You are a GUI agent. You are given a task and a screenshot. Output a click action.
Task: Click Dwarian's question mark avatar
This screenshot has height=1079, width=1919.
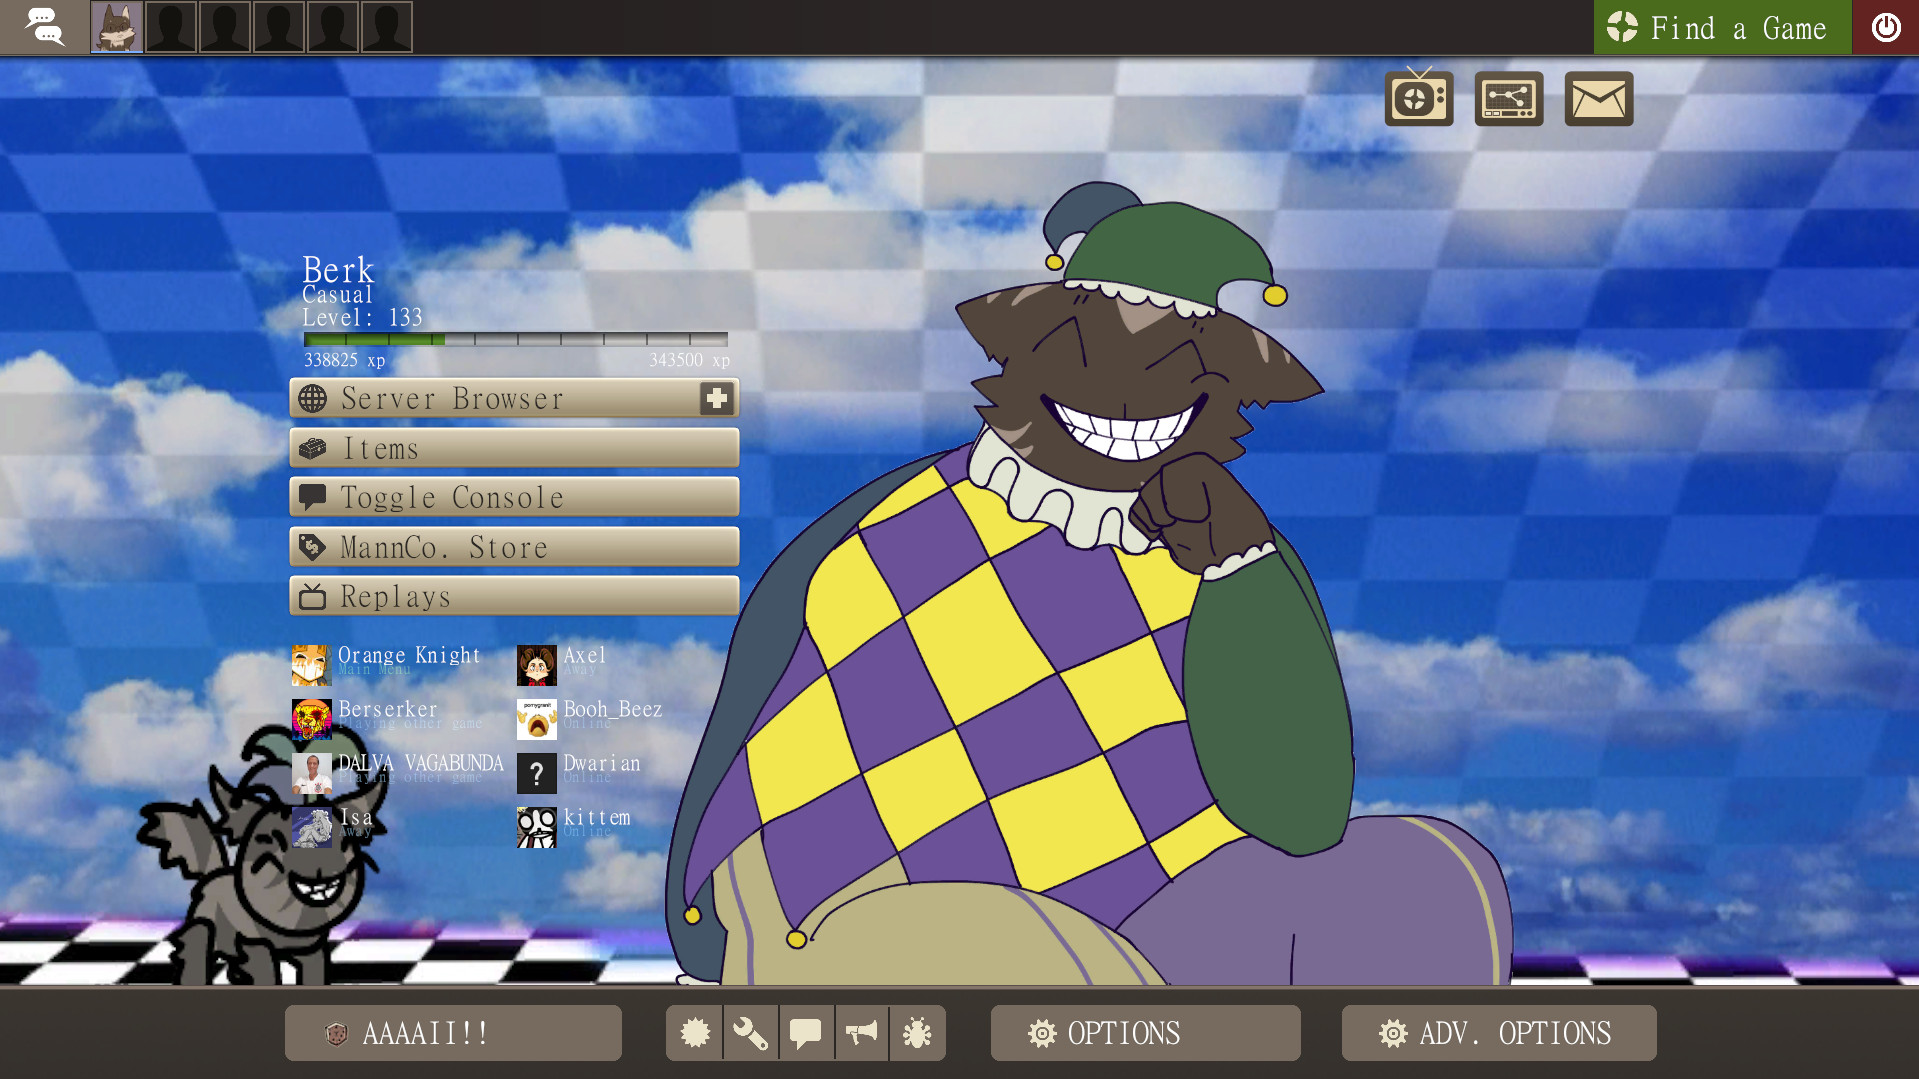(536, 773)
